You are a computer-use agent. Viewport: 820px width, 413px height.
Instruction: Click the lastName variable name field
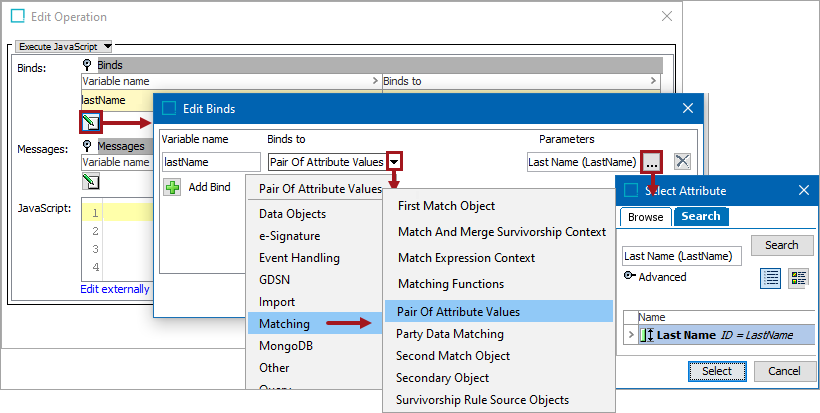coord(210,161)
